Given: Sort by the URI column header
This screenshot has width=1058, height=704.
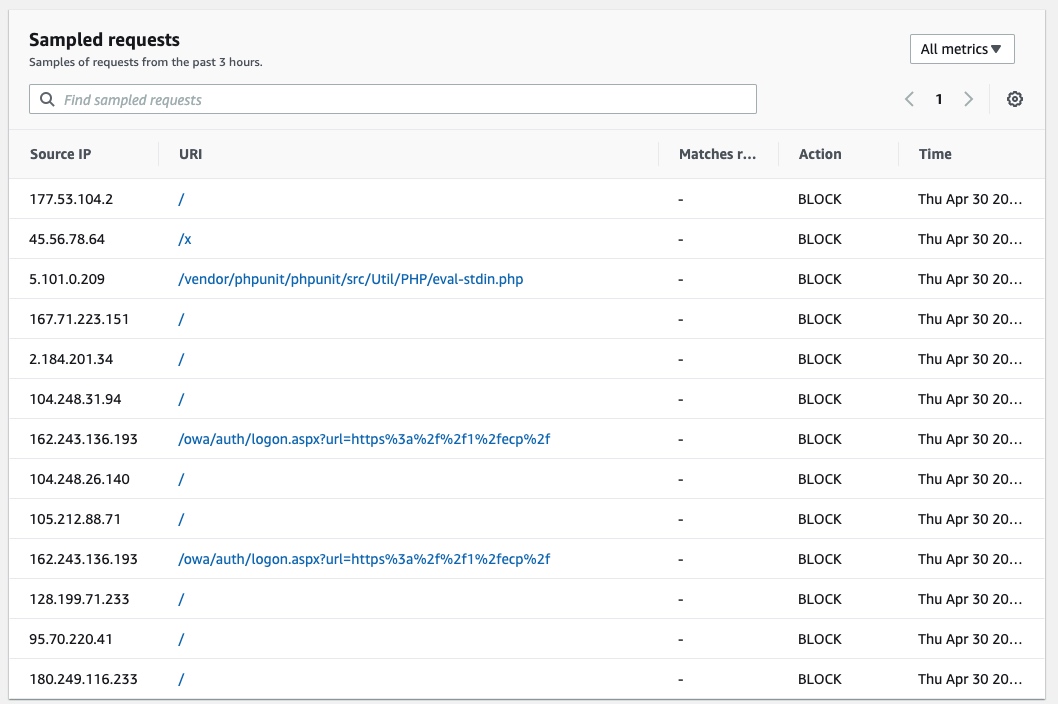Looking at the screenshot, I should pyautogui.click(x=190, y=154).
